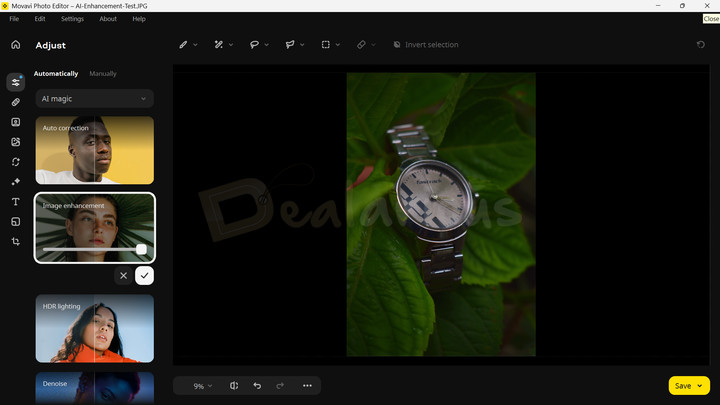
Task: Open the Settings menu
Action: [x=73, y=19]
